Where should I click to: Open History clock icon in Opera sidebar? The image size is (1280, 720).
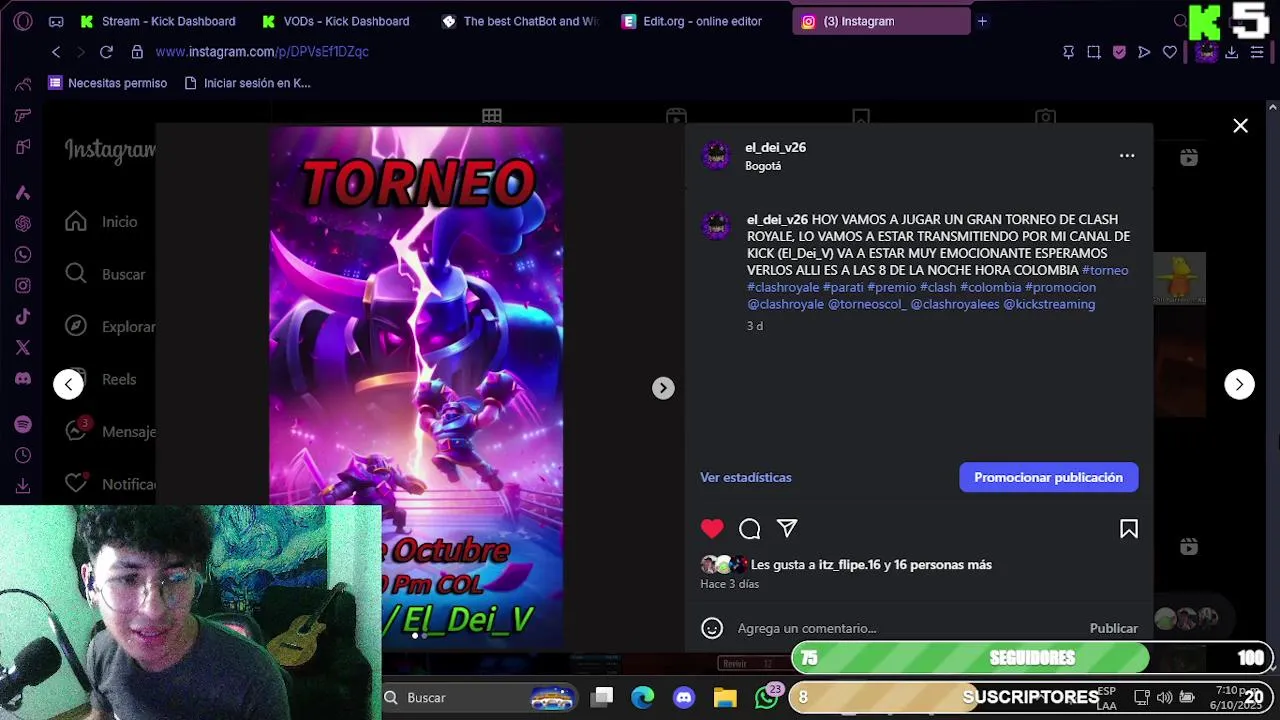point(23,456)
